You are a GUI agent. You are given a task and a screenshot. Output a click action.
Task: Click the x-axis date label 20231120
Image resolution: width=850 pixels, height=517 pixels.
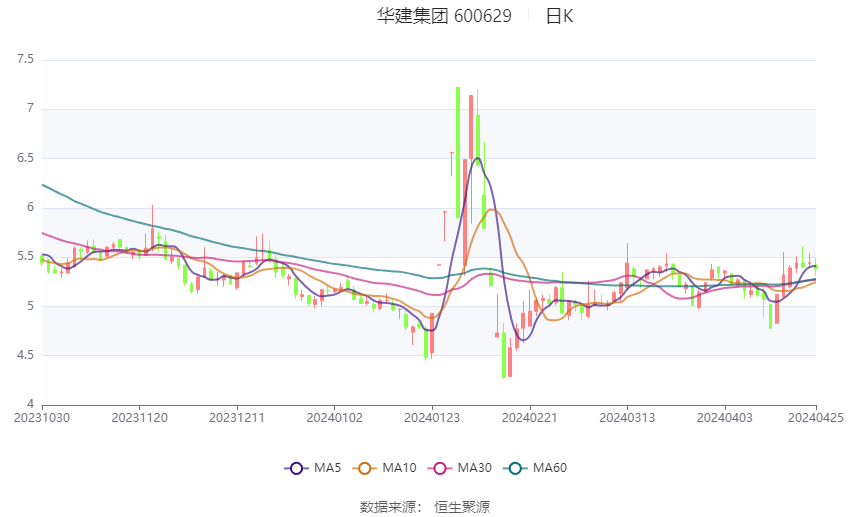[139, 418]
